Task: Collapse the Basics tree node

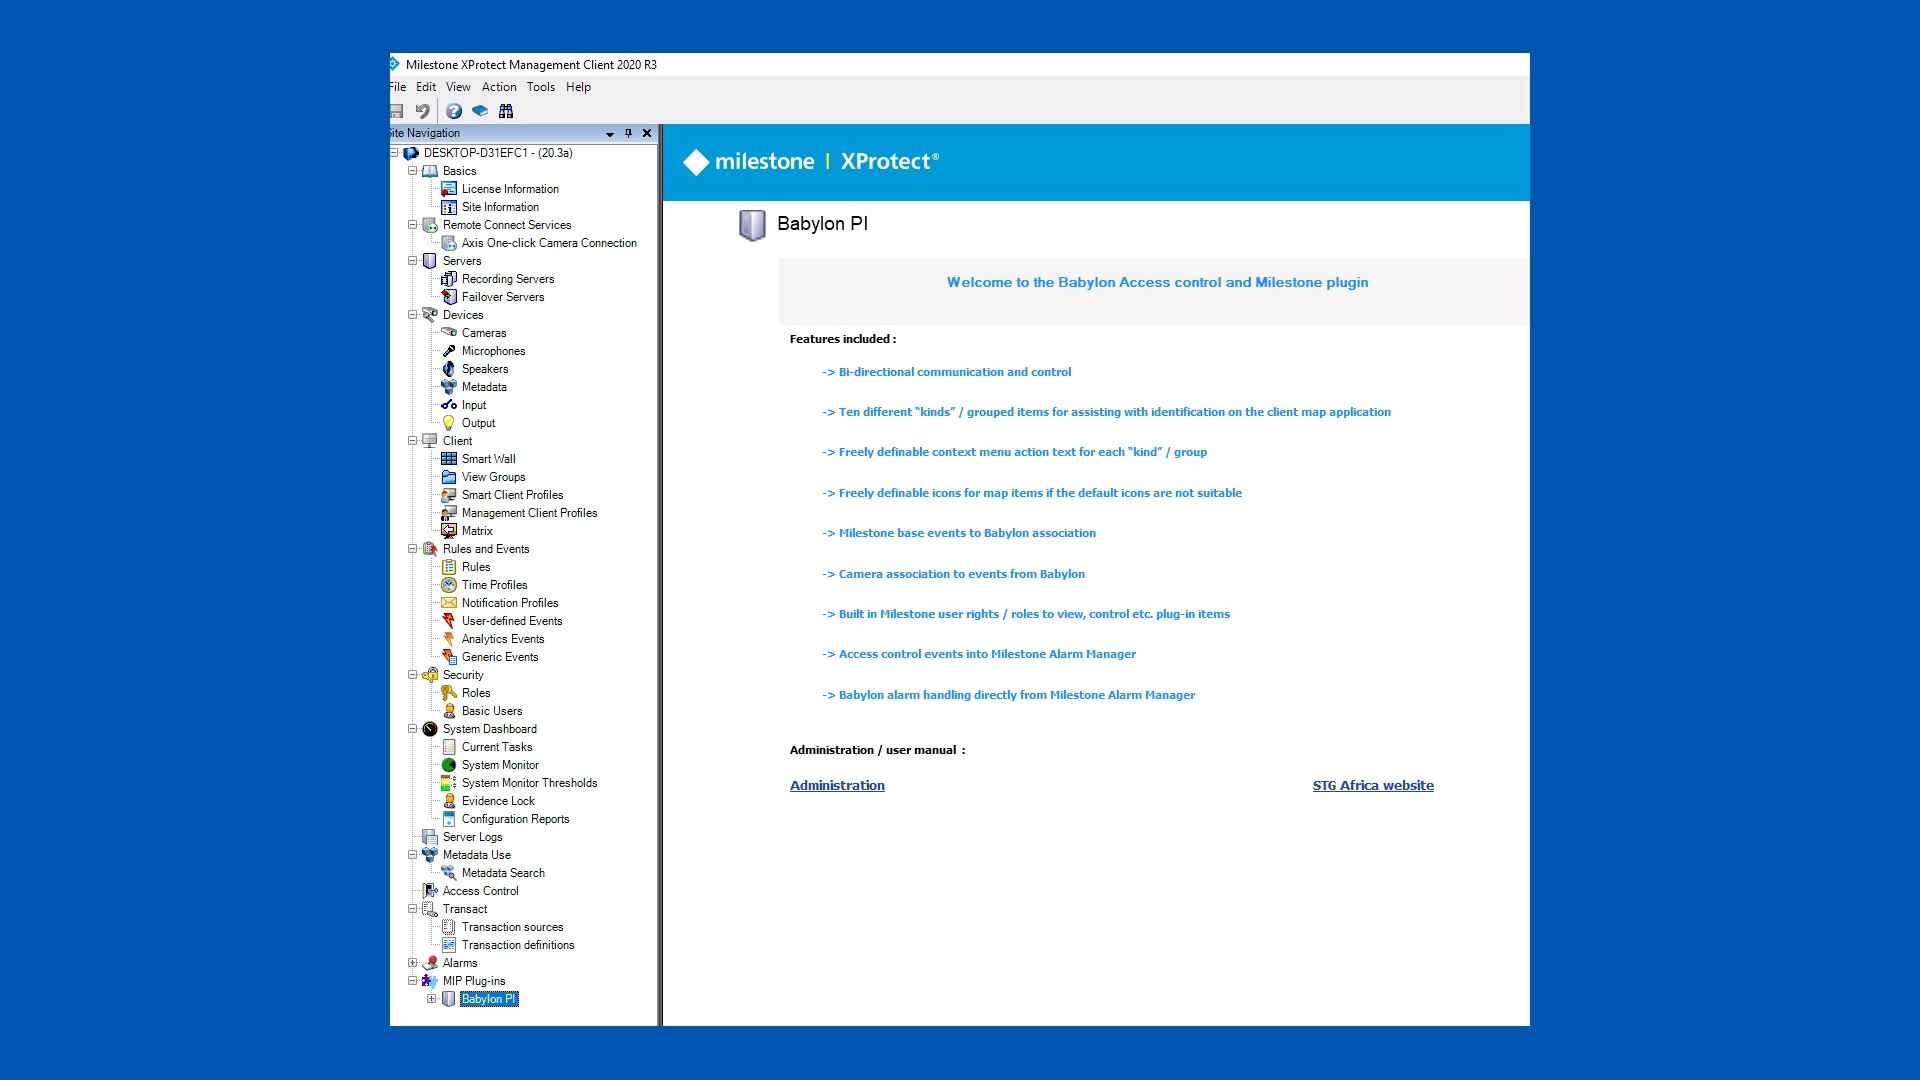Action: click(x=412, y=171)
